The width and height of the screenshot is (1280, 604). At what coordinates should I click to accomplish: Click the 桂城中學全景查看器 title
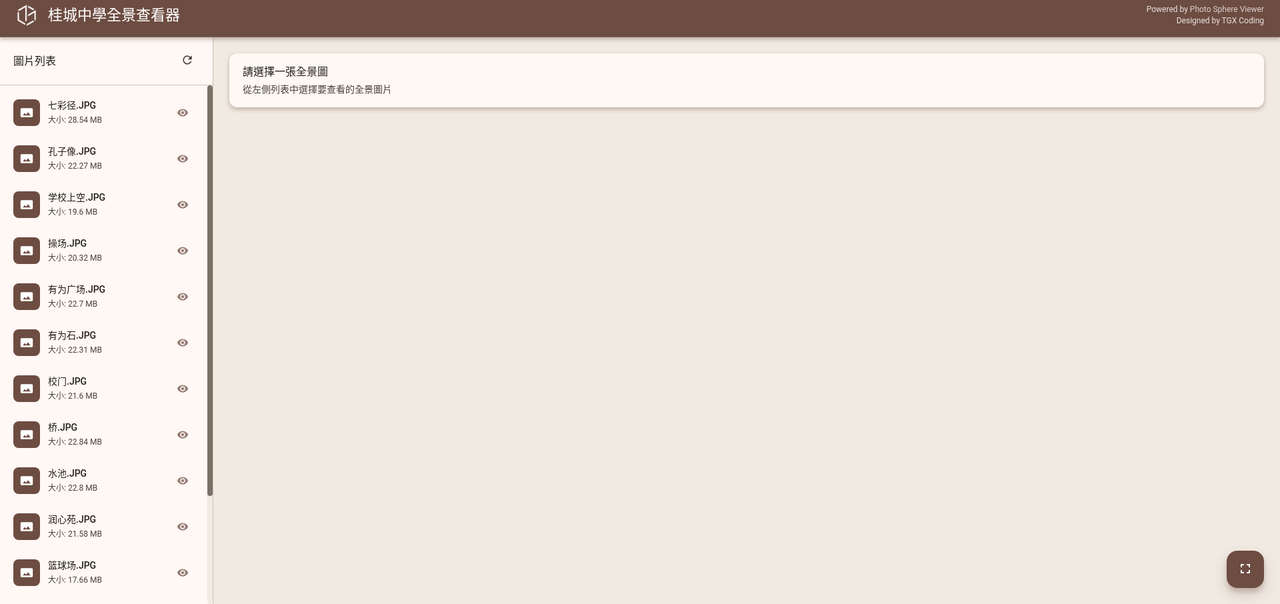point(114,16)
